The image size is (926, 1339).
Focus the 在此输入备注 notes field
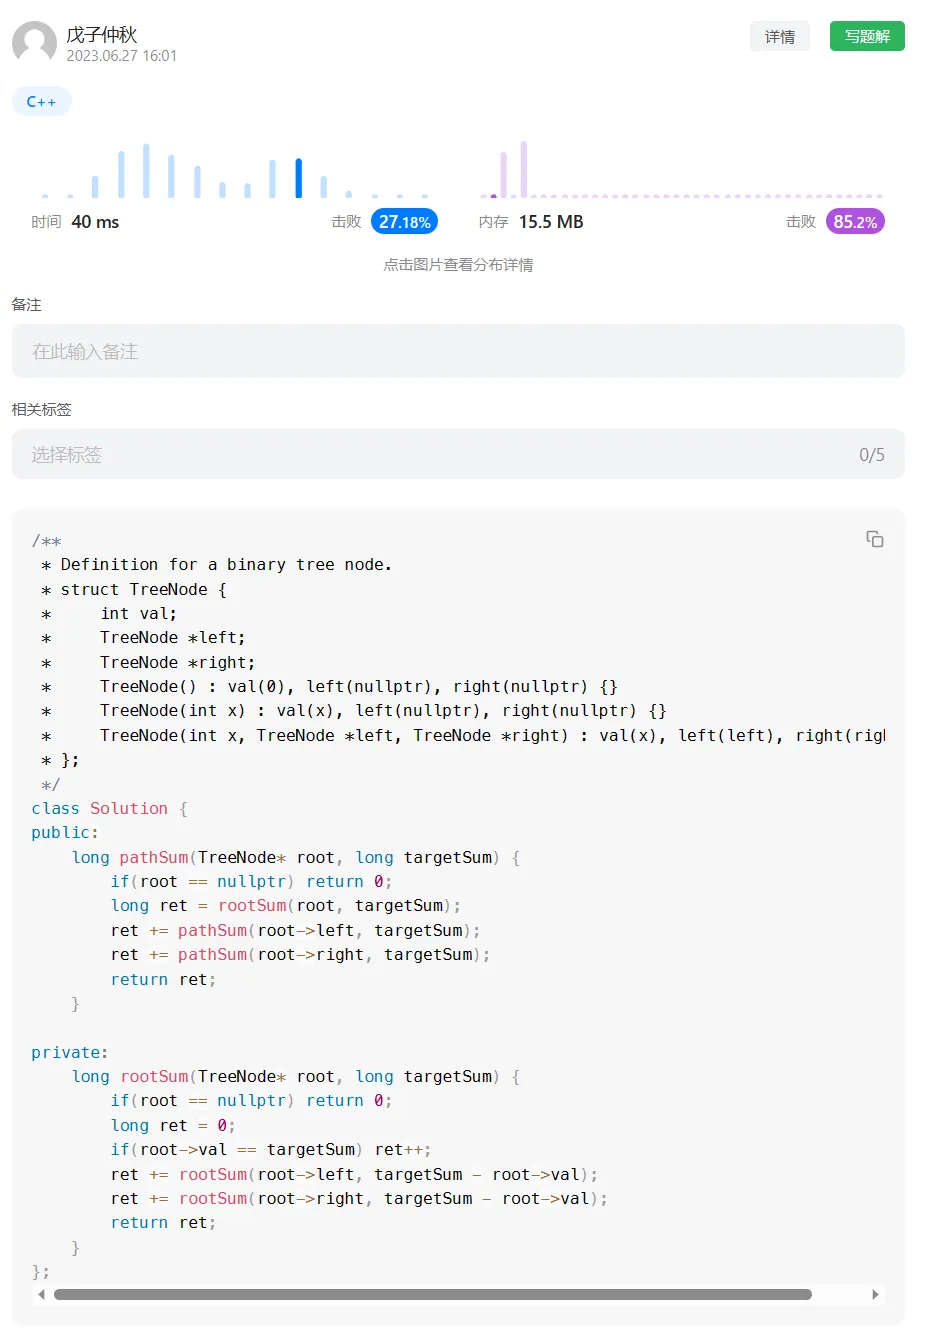(x=458, y=351)
